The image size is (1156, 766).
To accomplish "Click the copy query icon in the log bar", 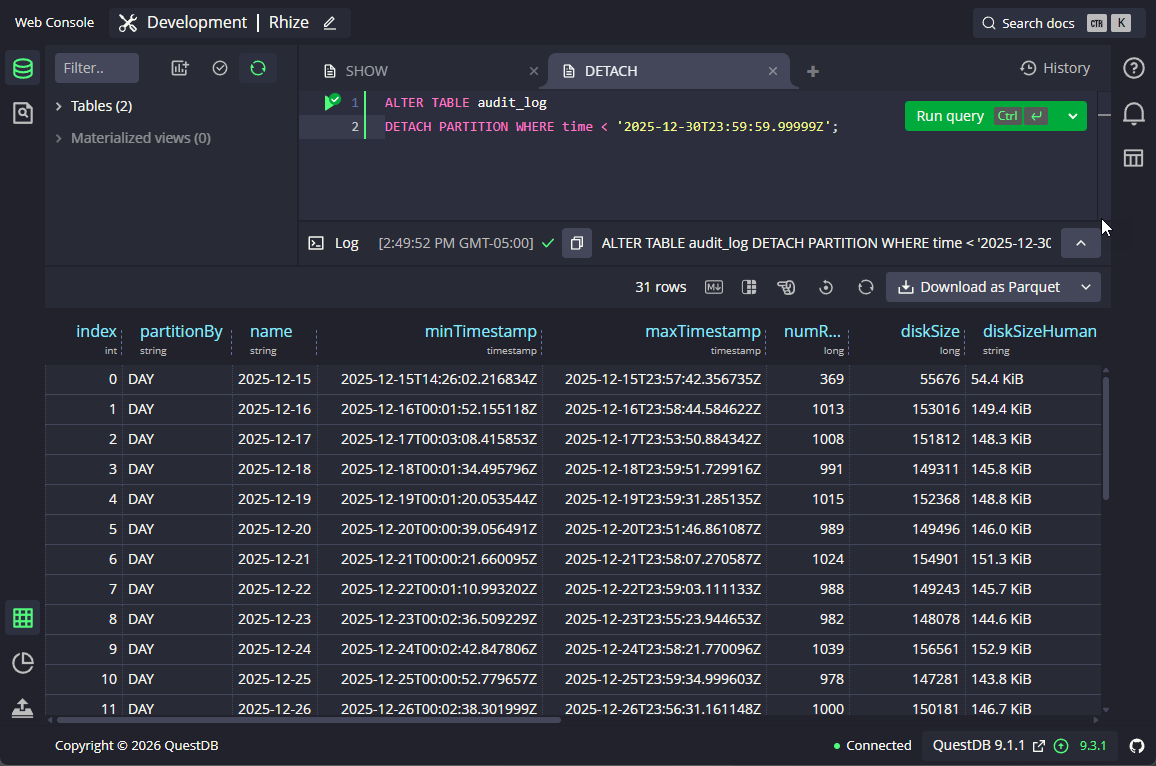I will [576, 242].
